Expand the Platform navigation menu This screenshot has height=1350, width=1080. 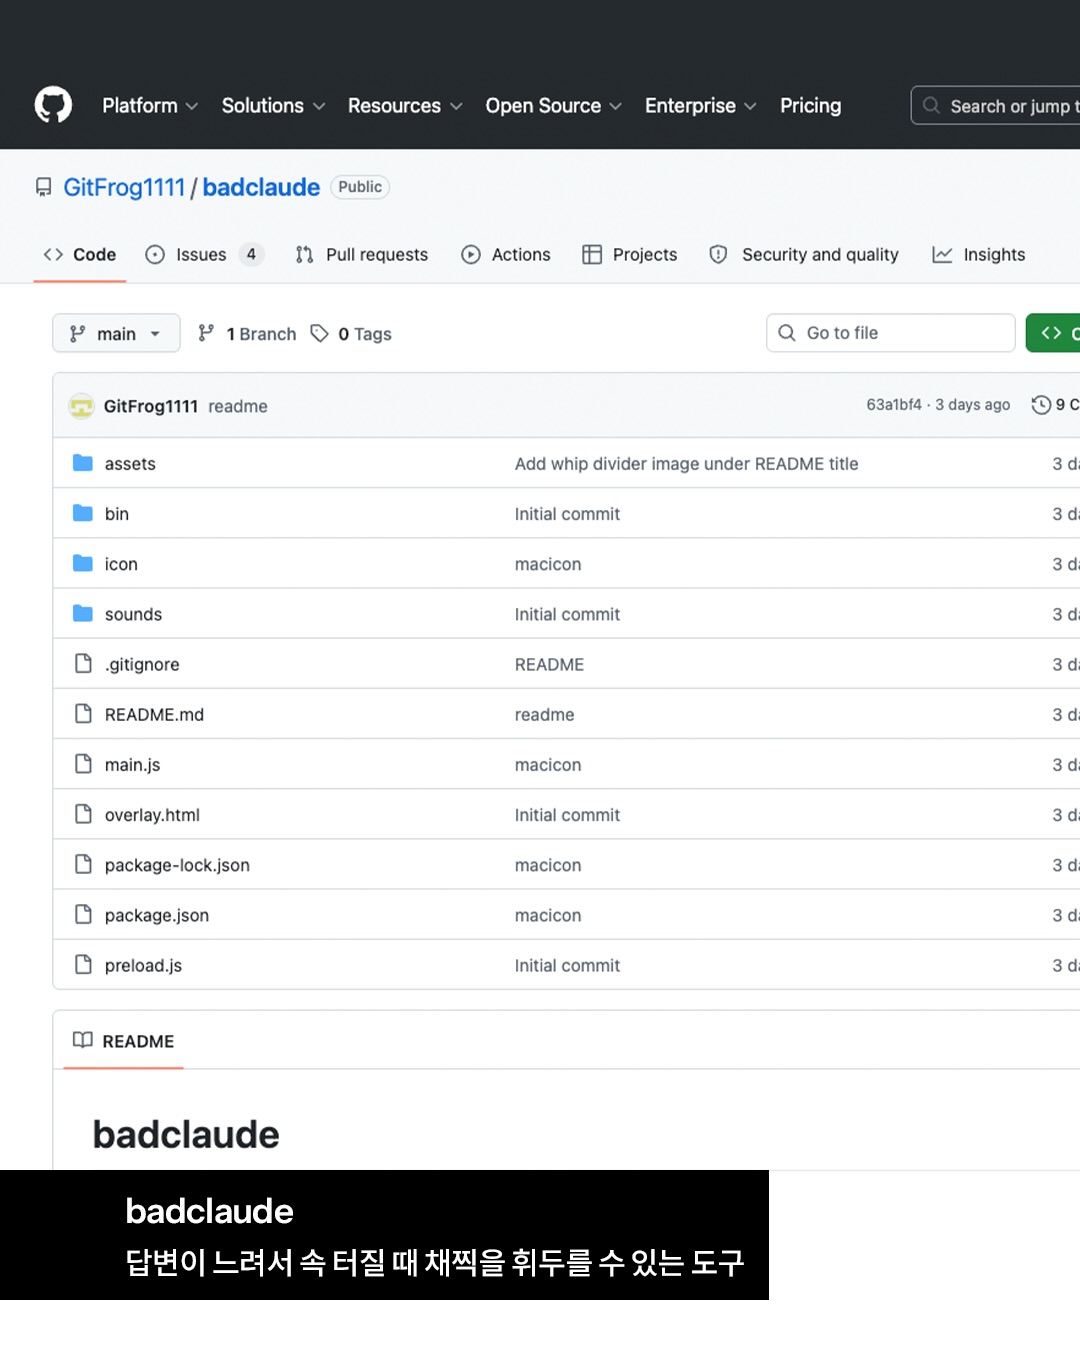pyautogui.click(x=150, y=106)
